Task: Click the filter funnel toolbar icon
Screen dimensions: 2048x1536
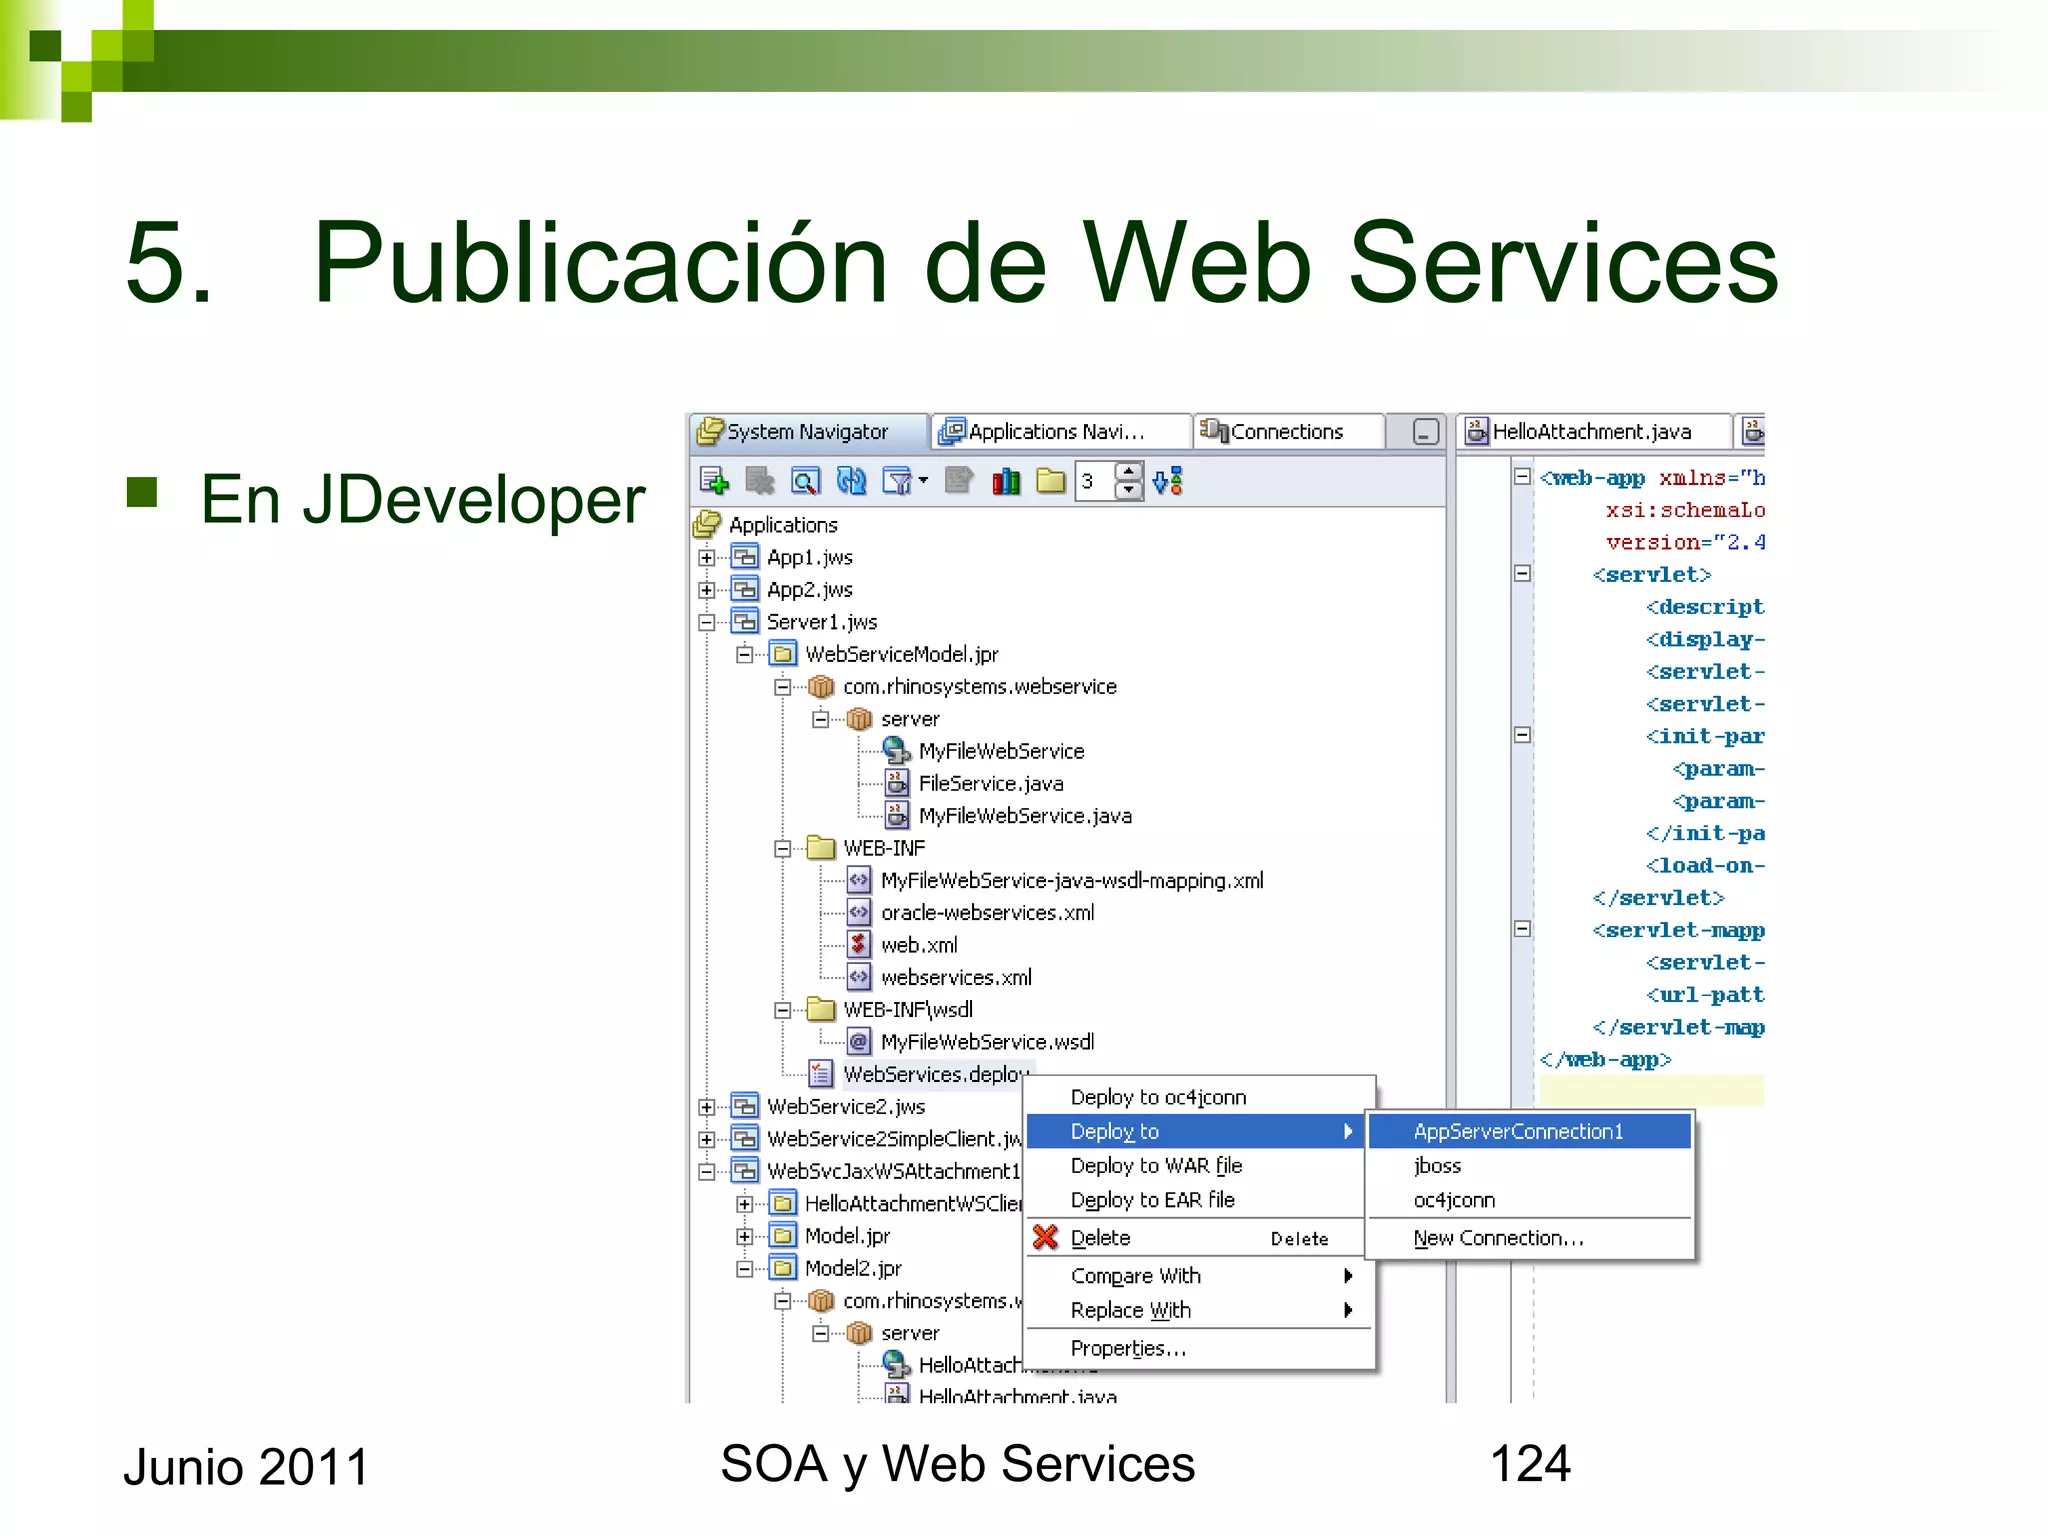Action: point(898,481)
